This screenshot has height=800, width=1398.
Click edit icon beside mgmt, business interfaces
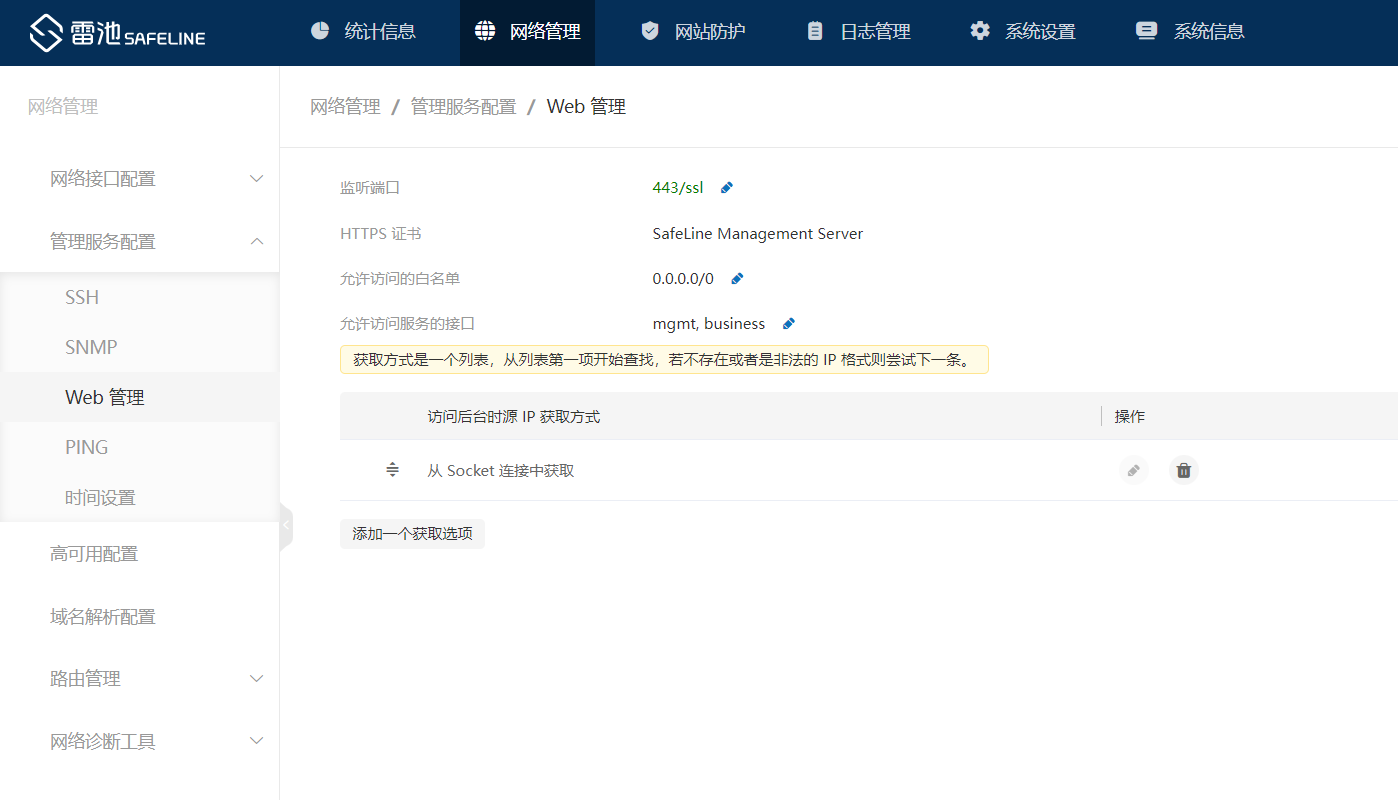point(788,324)
